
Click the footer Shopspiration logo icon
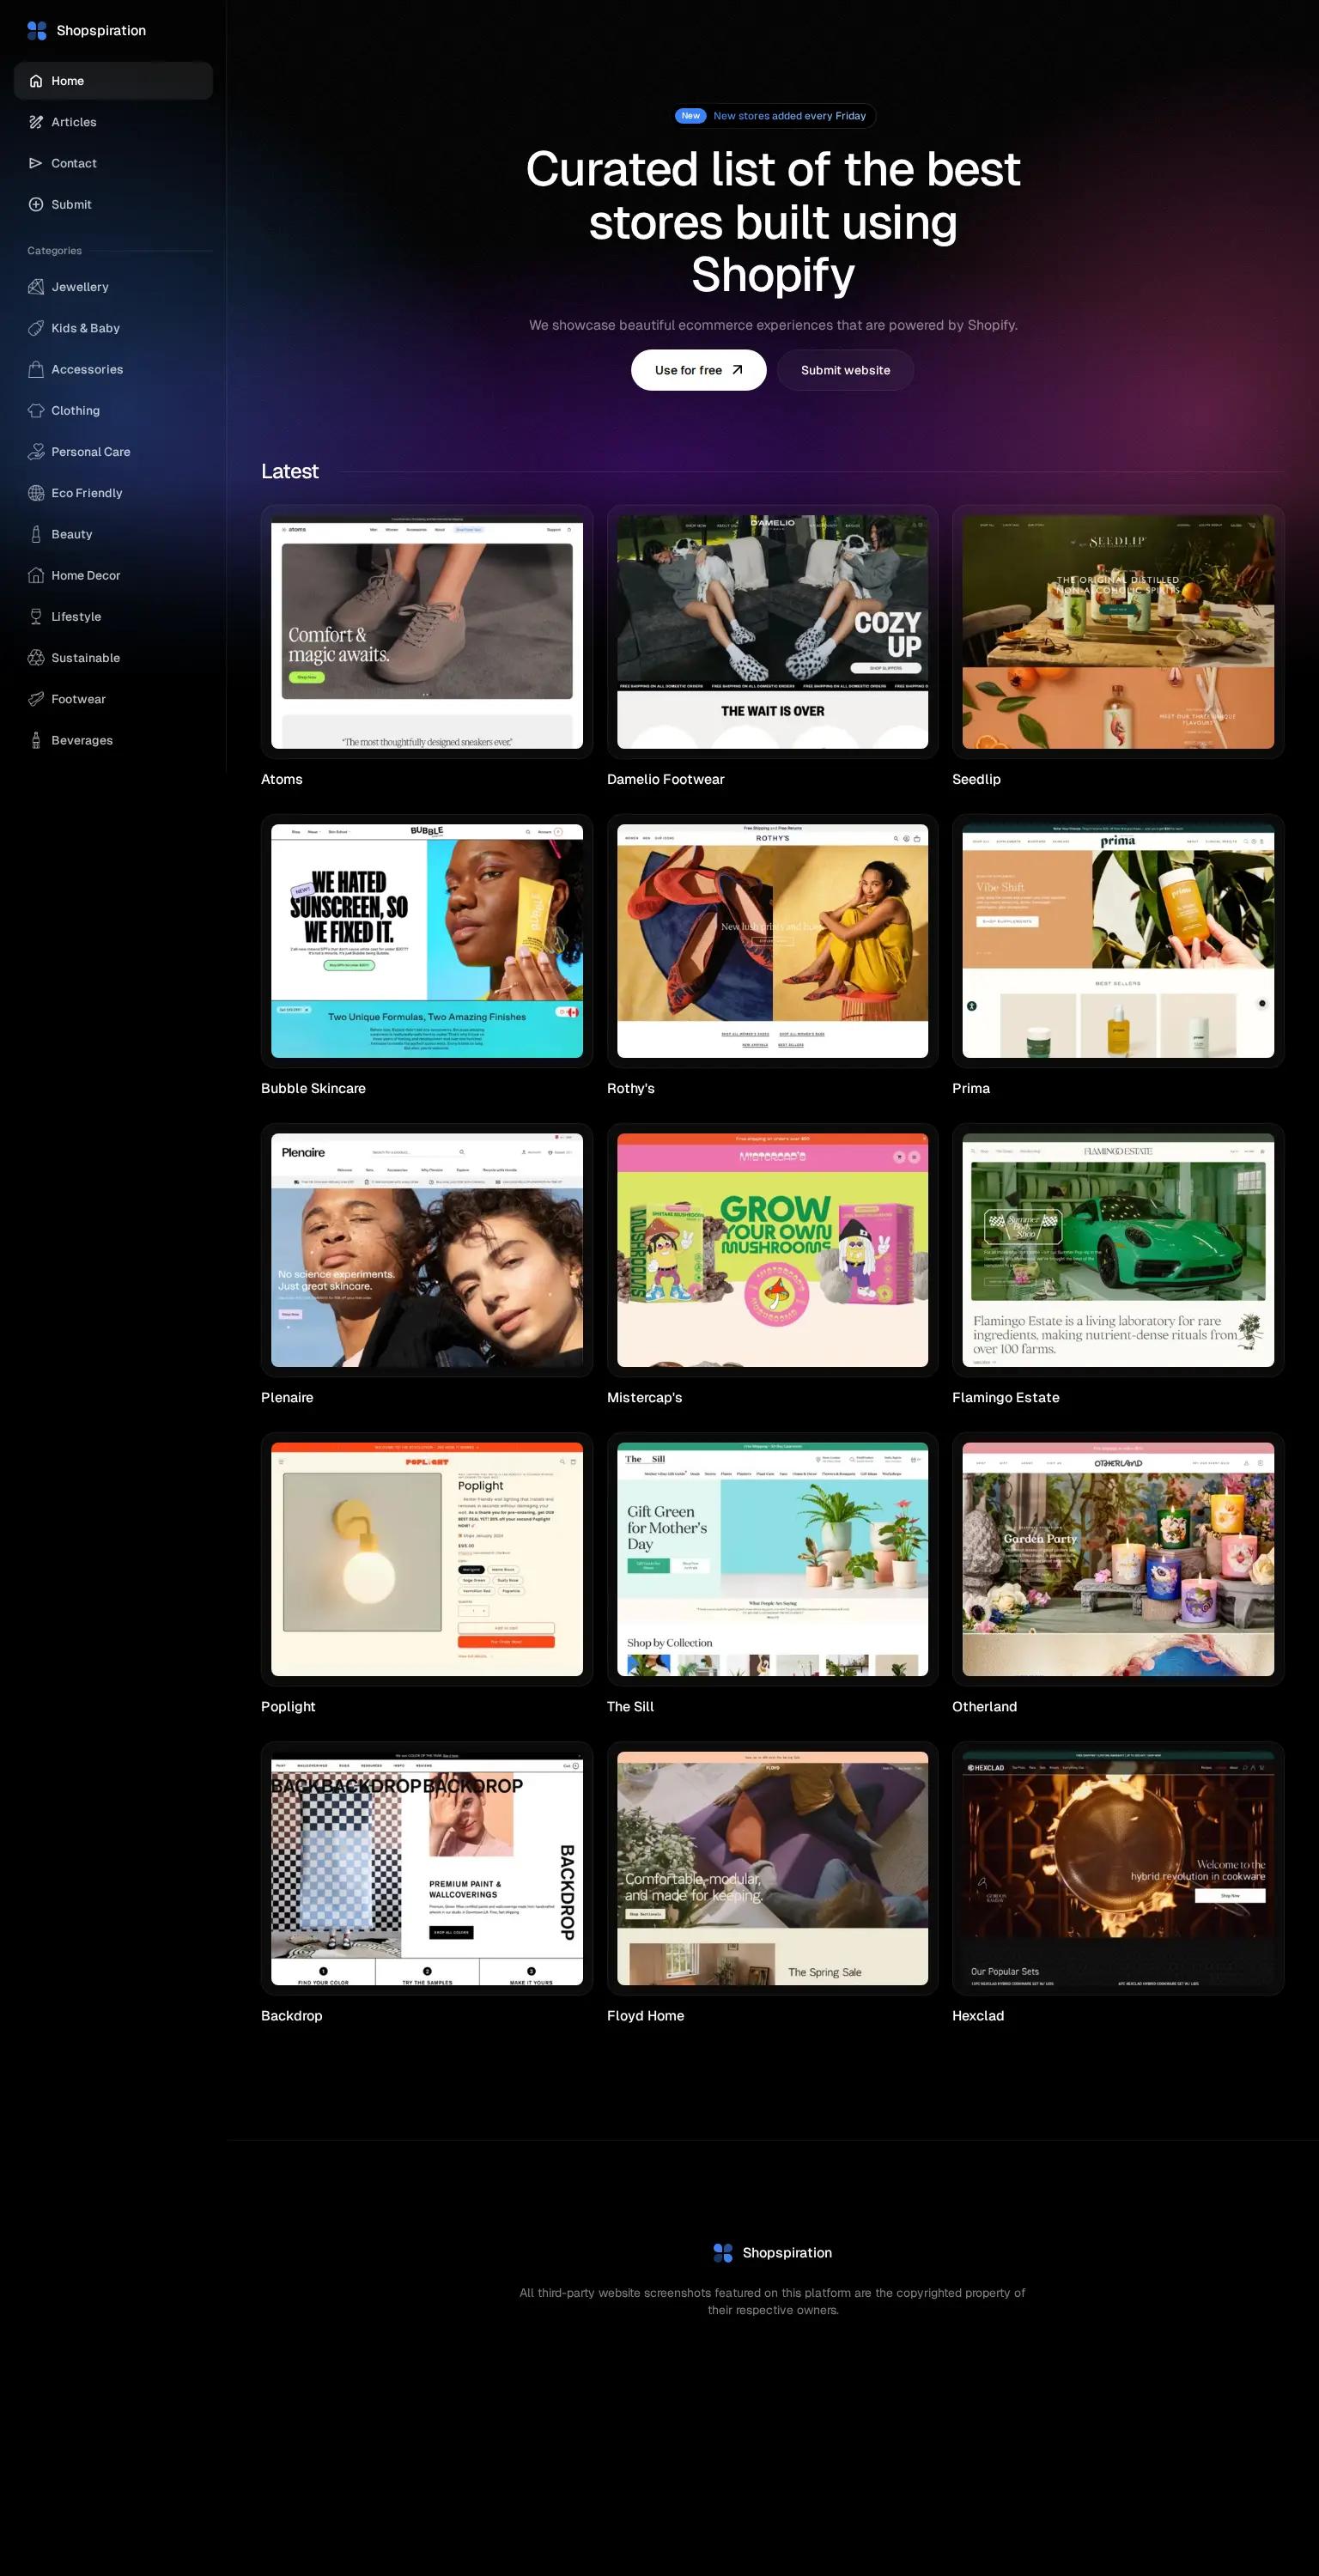(723, 2253)
